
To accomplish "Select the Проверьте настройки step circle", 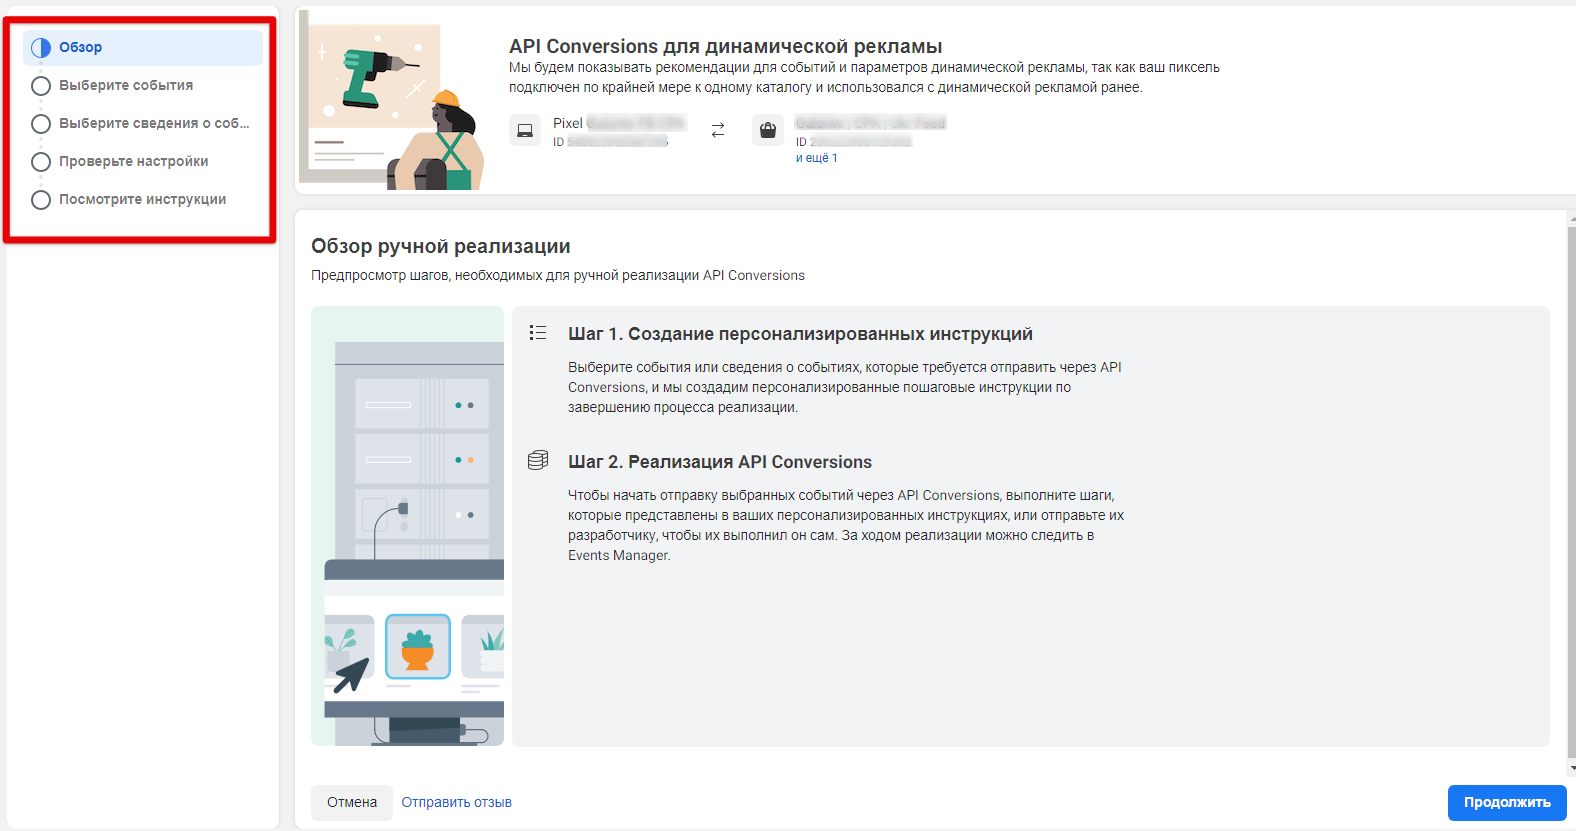I will 41,162.
